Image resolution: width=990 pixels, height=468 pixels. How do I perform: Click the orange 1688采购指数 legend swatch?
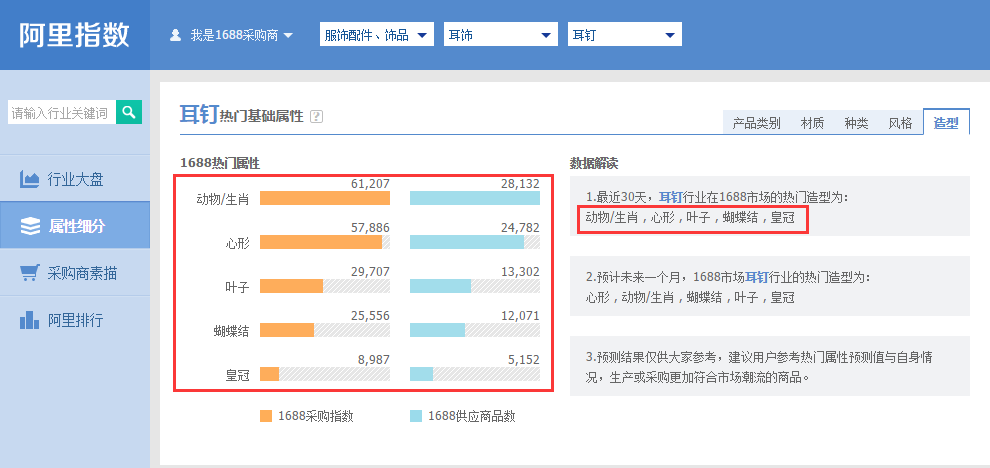(265, 416)
